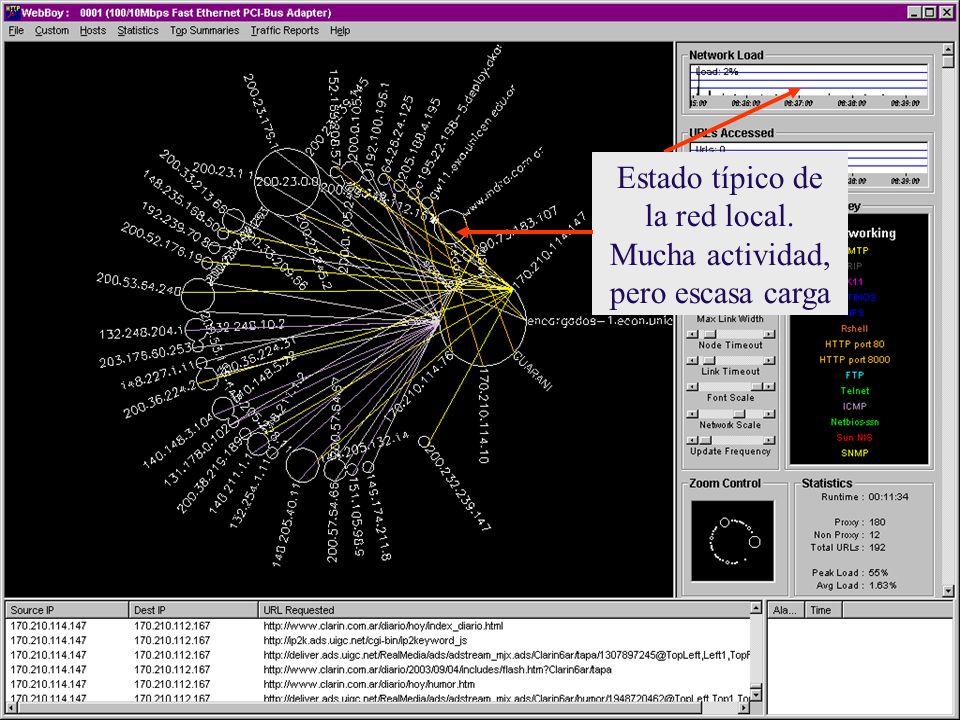Click the Time column header
960x720 pixels.
click(822, 610)
